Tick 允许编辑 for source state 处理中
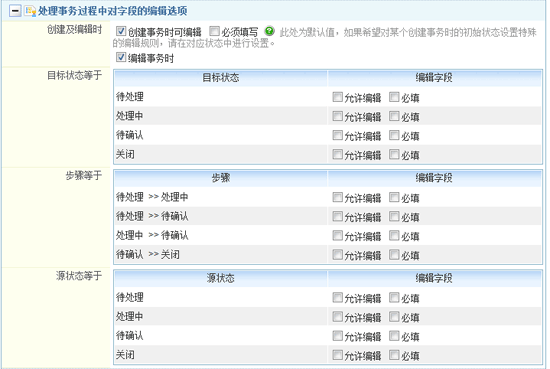 (337, 317)
